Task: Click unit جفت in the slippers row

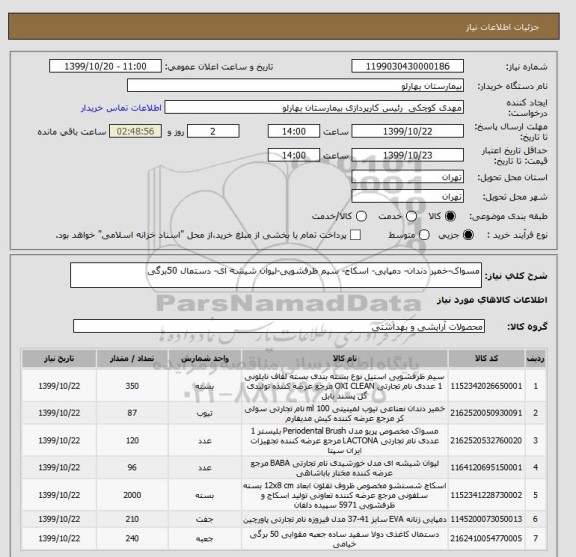Action: 205,519
